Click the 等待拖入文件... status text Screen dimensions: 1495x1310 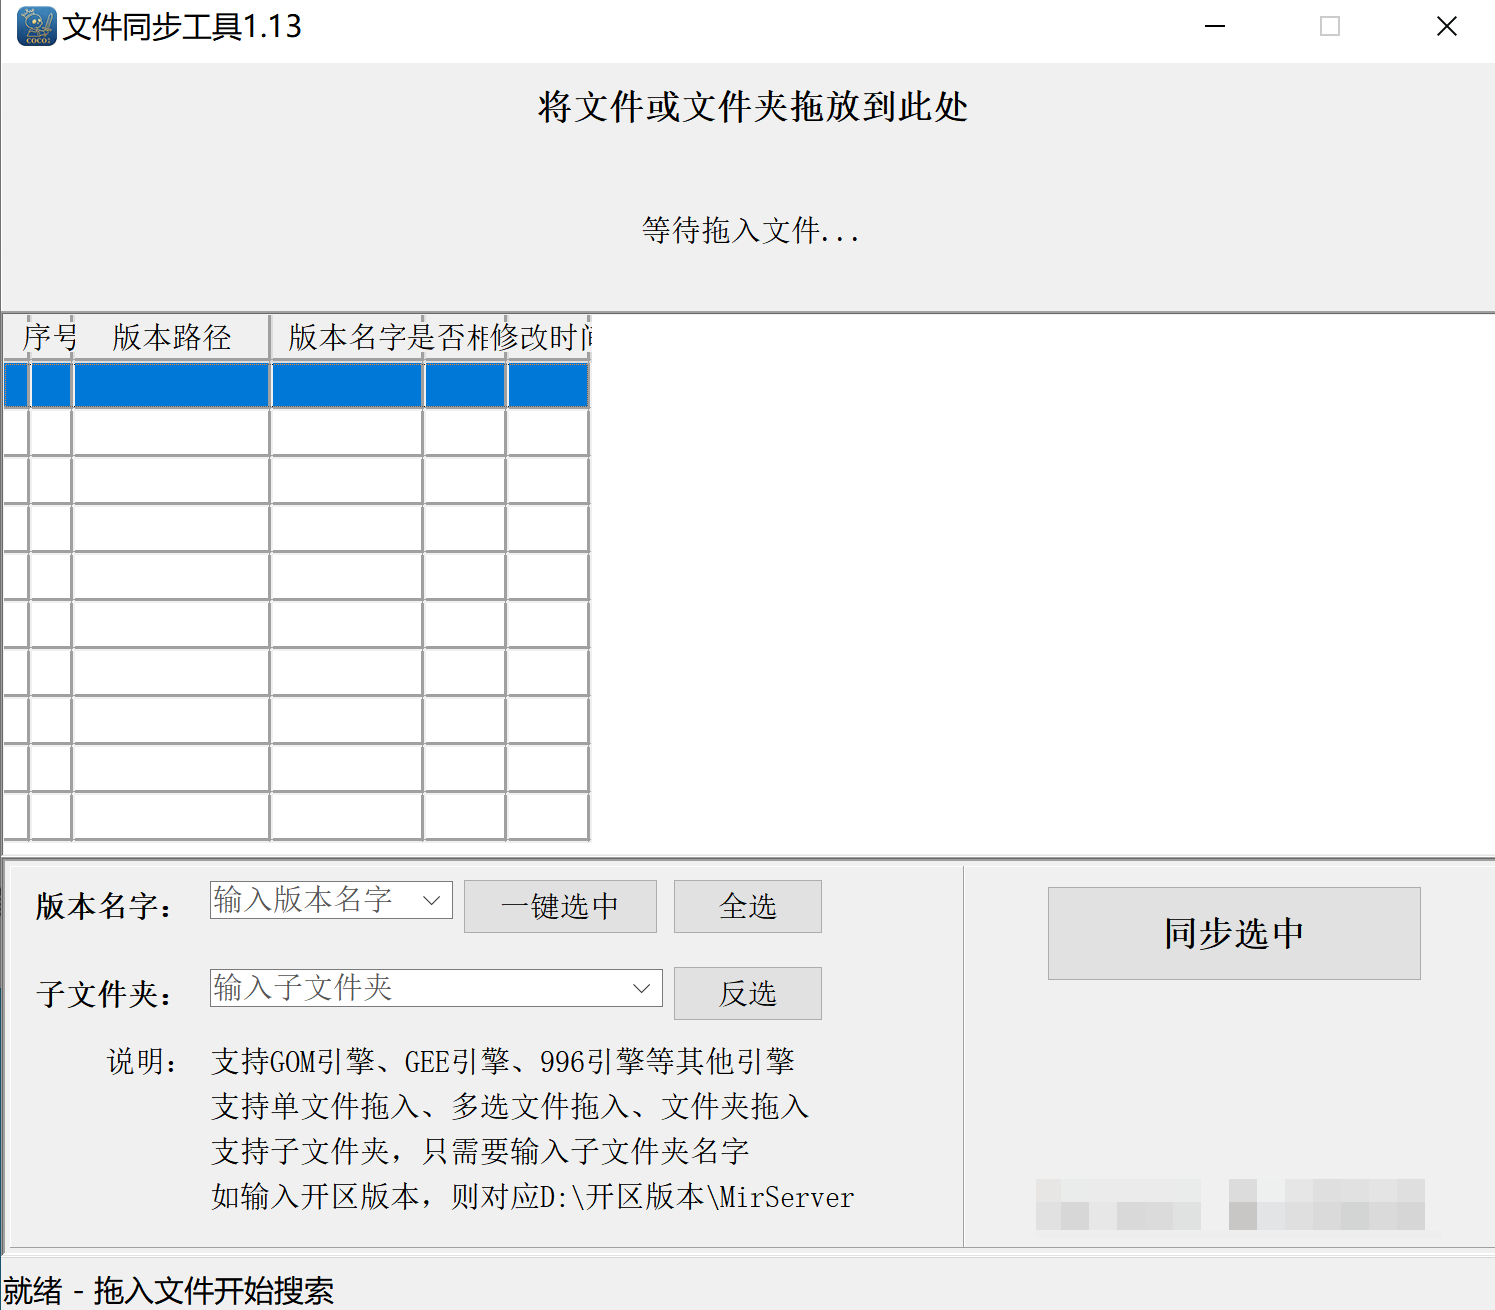[x=750, y=231]
